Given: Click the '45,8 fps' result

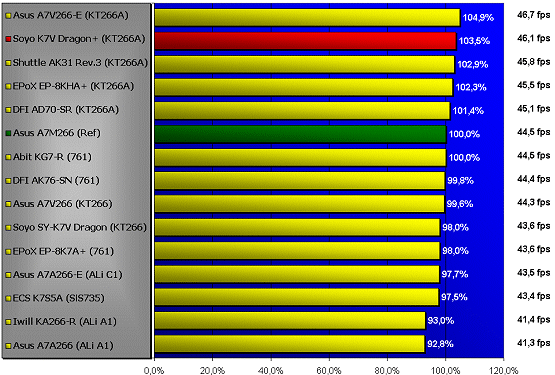Looking at the screenshot, I should pos(534,62).
